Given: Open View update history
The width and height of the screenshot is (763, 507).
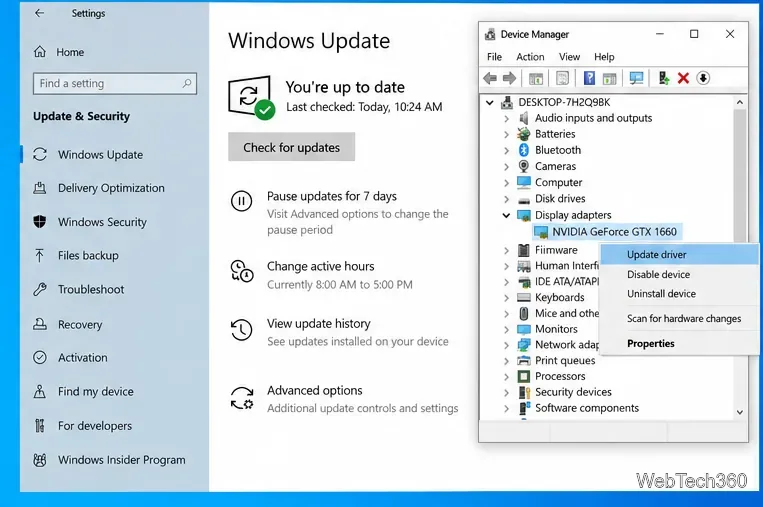Looking at the screenshot, I should (x=319, y=324).
